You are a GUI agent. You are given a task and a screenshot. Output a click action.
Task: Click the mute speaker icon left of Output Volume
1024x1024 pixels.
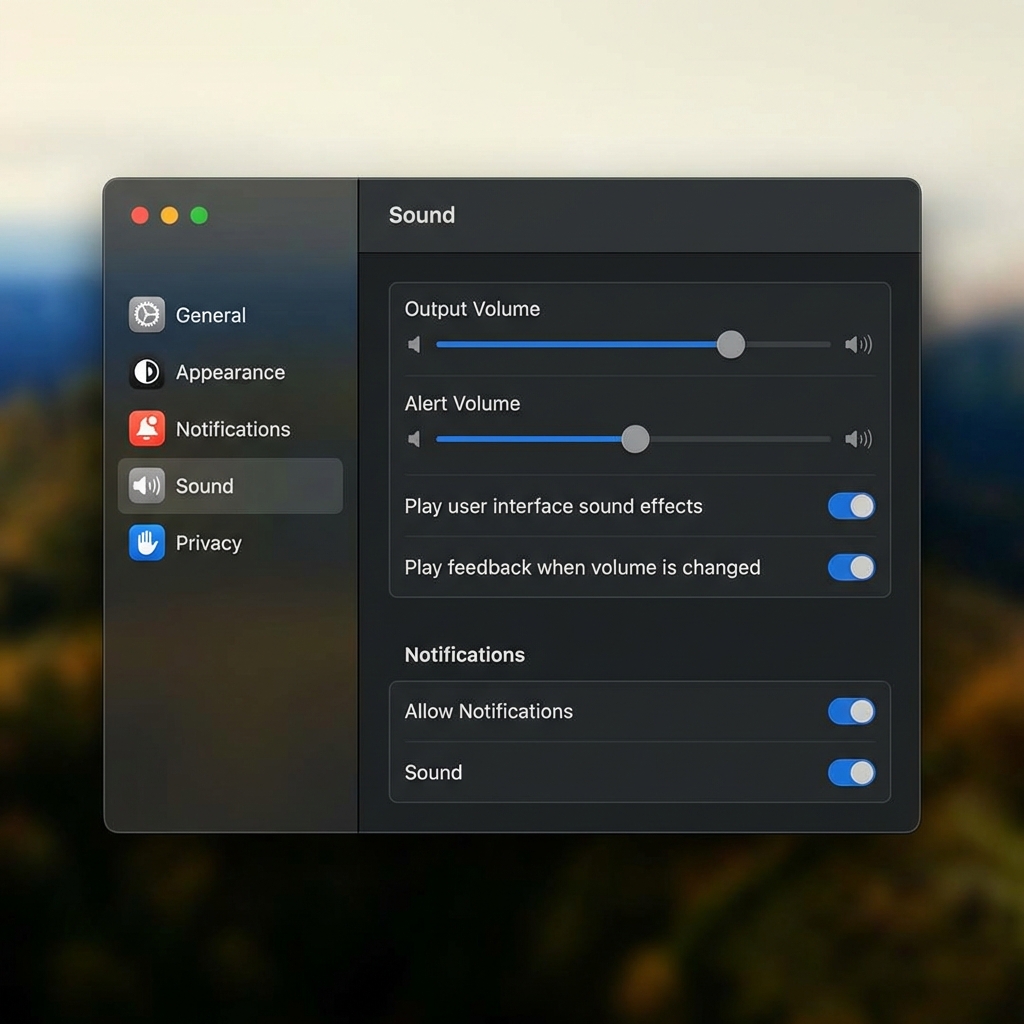[414, 344]
